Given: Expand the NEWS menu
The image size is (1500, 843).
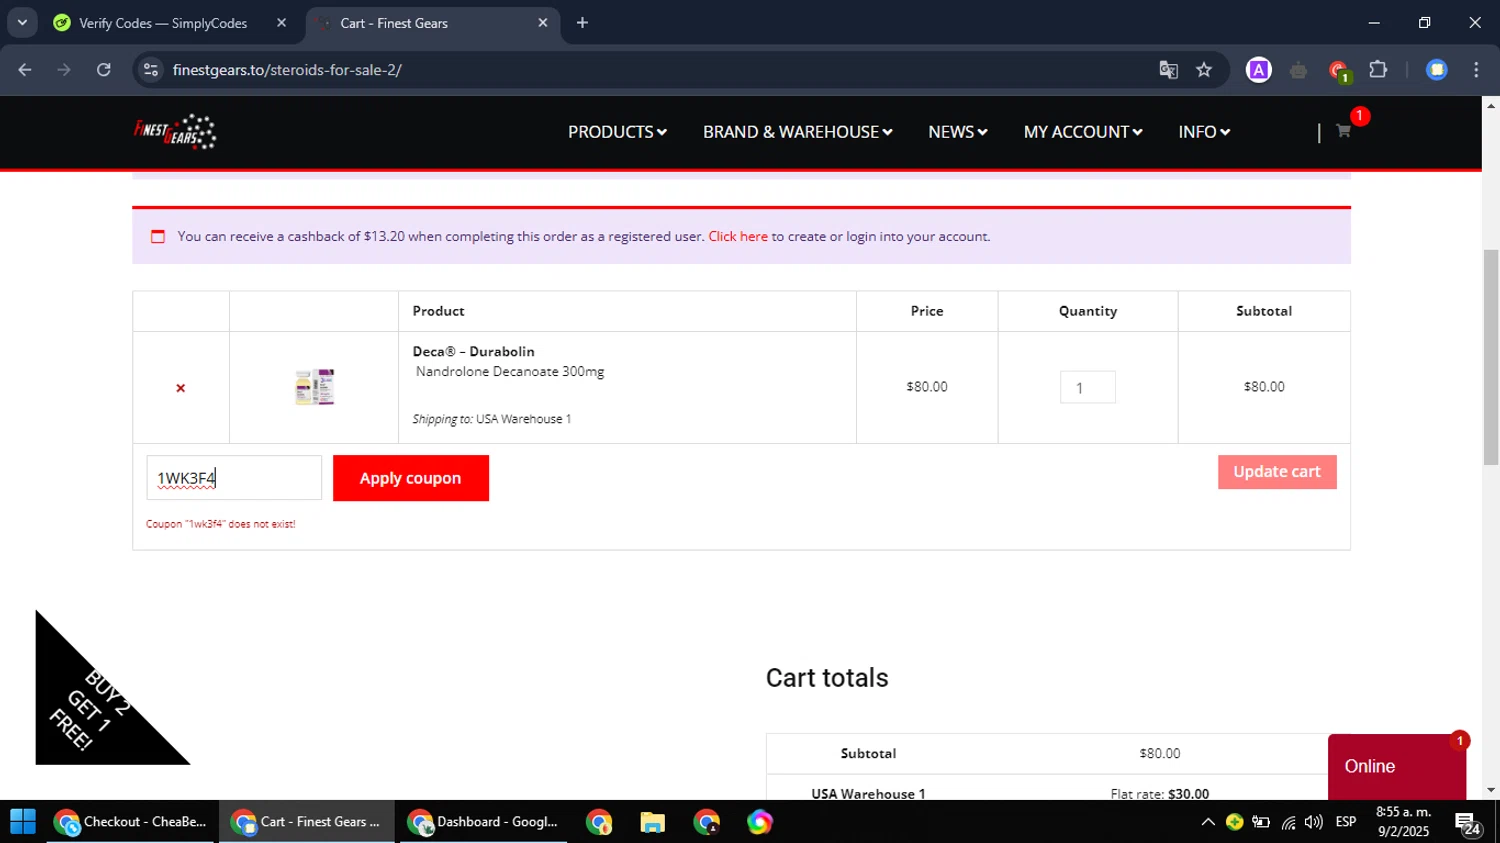Looking at the screenshot, I should pyautogui.click(x=957, y=132).
